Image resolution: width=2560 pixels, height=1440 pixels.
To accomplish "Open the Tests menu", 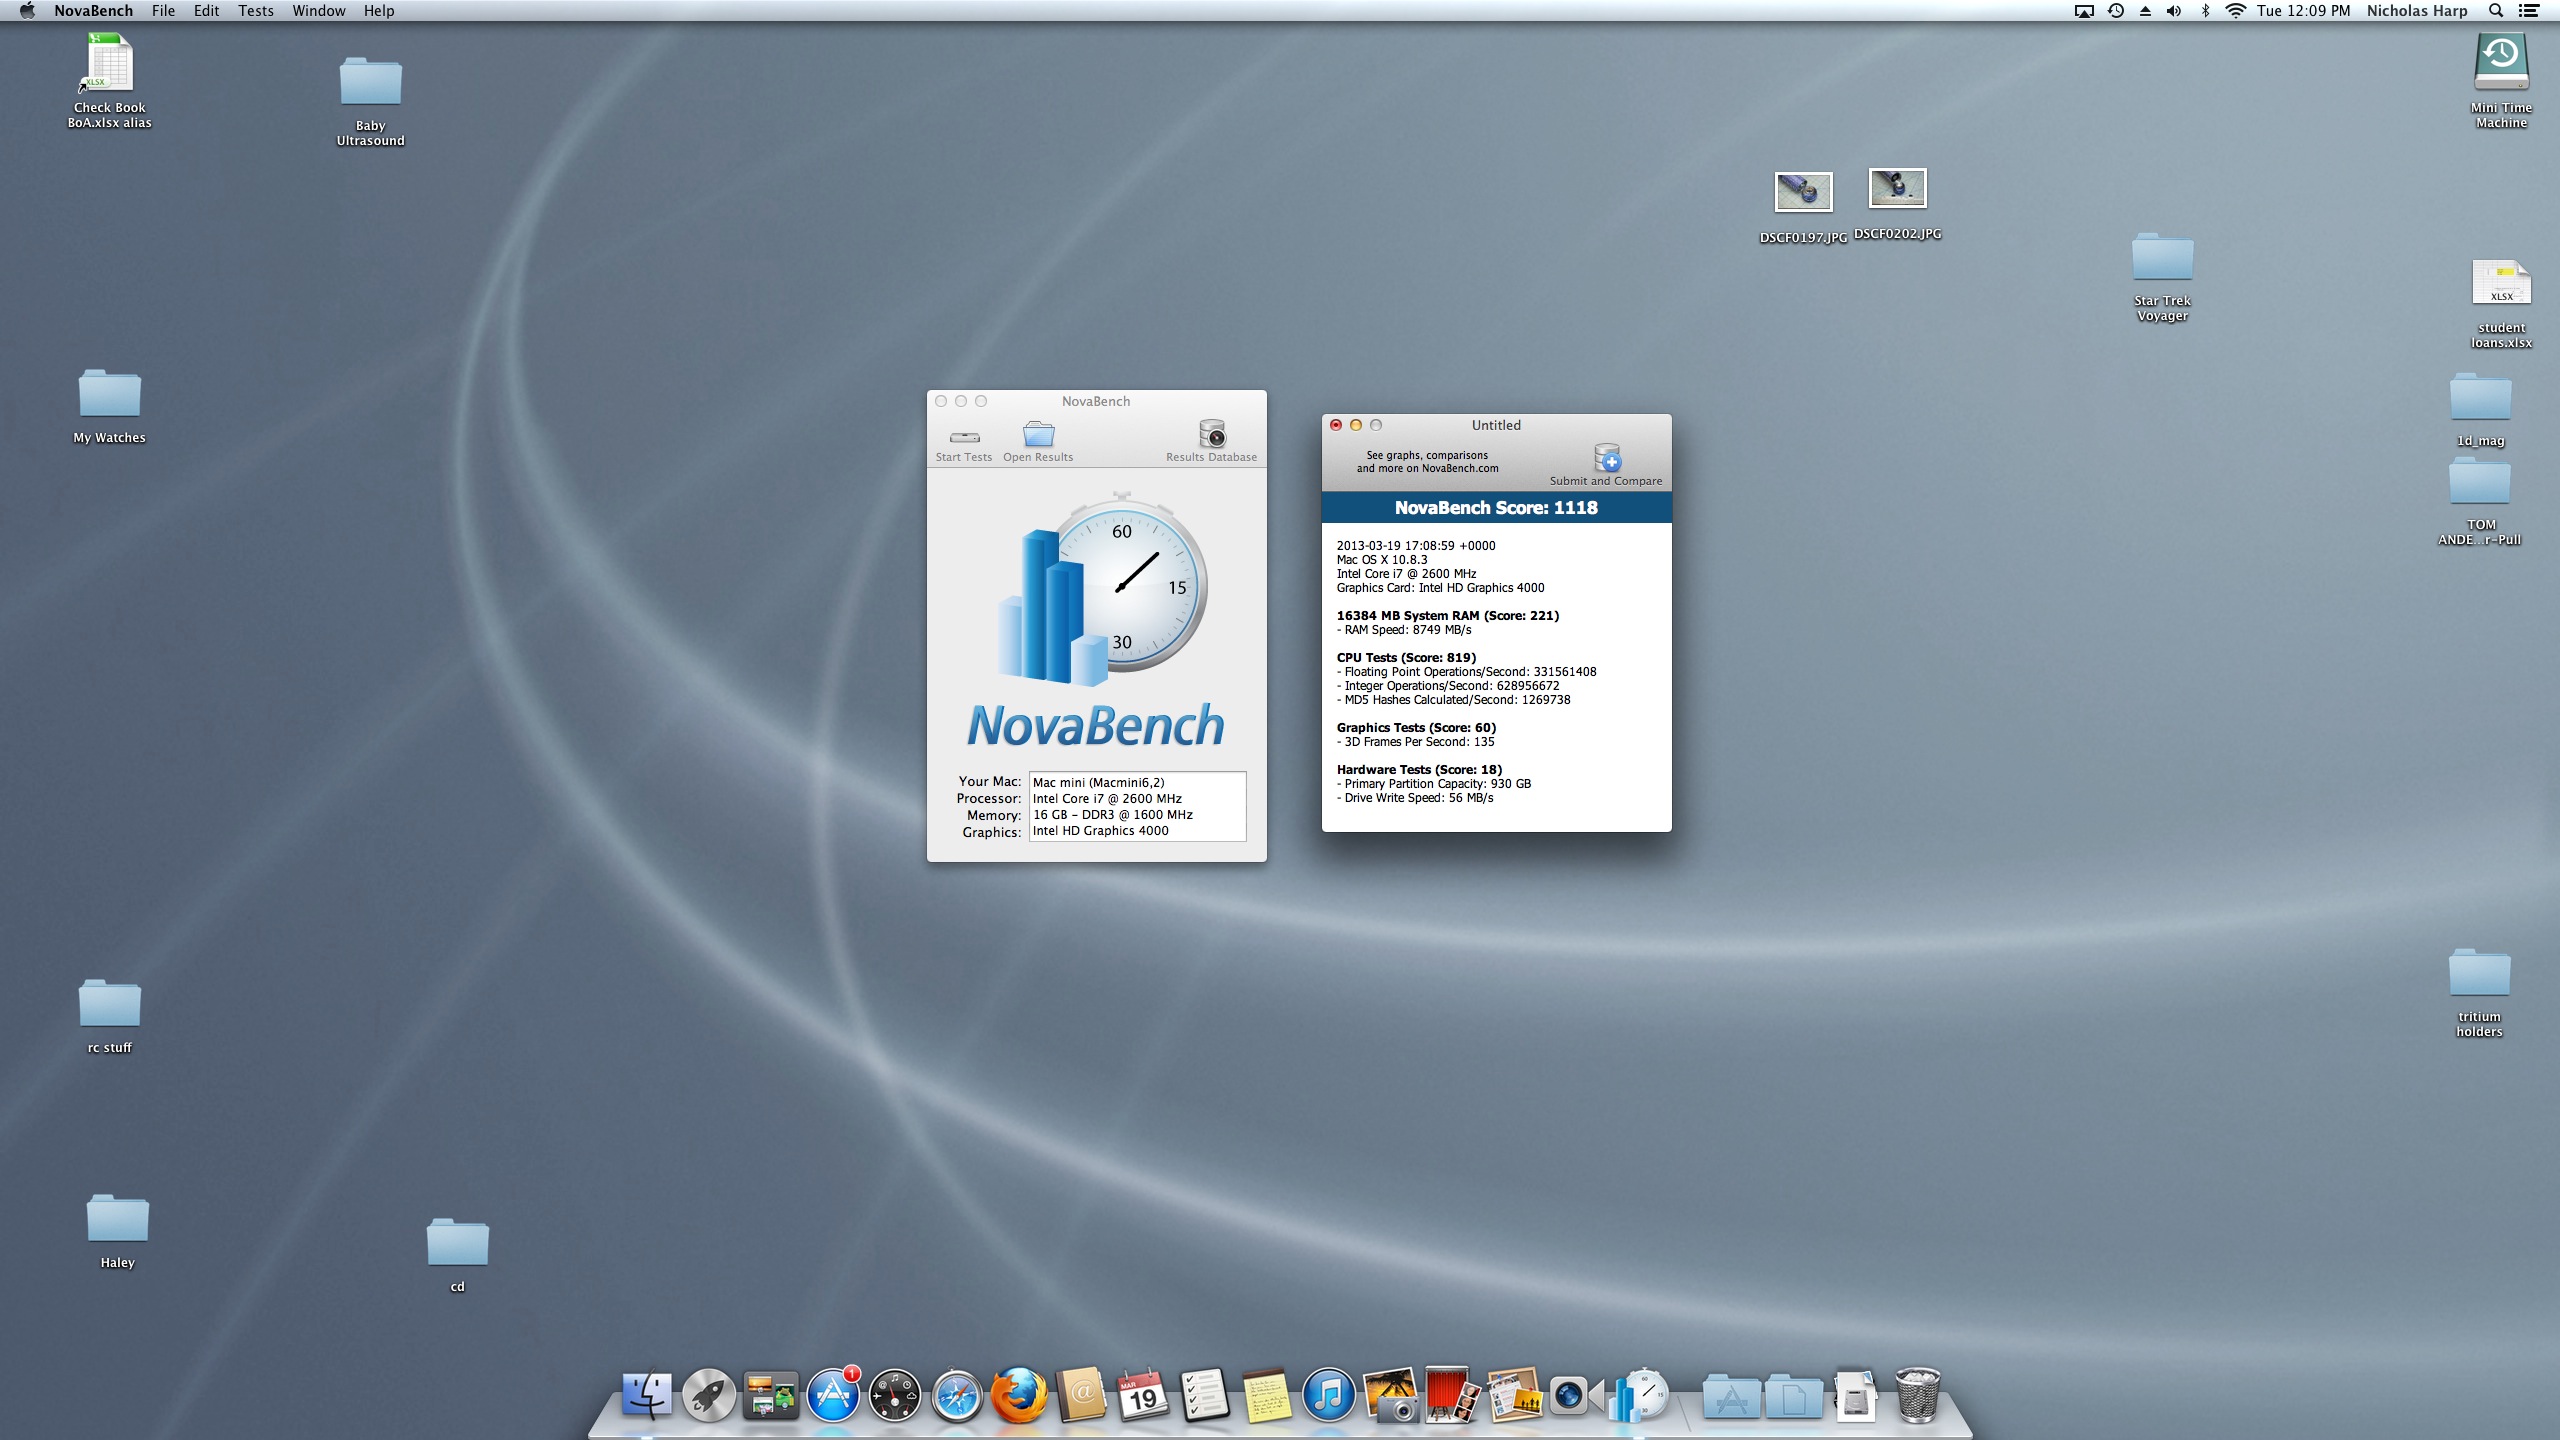I will coord(256,11).
